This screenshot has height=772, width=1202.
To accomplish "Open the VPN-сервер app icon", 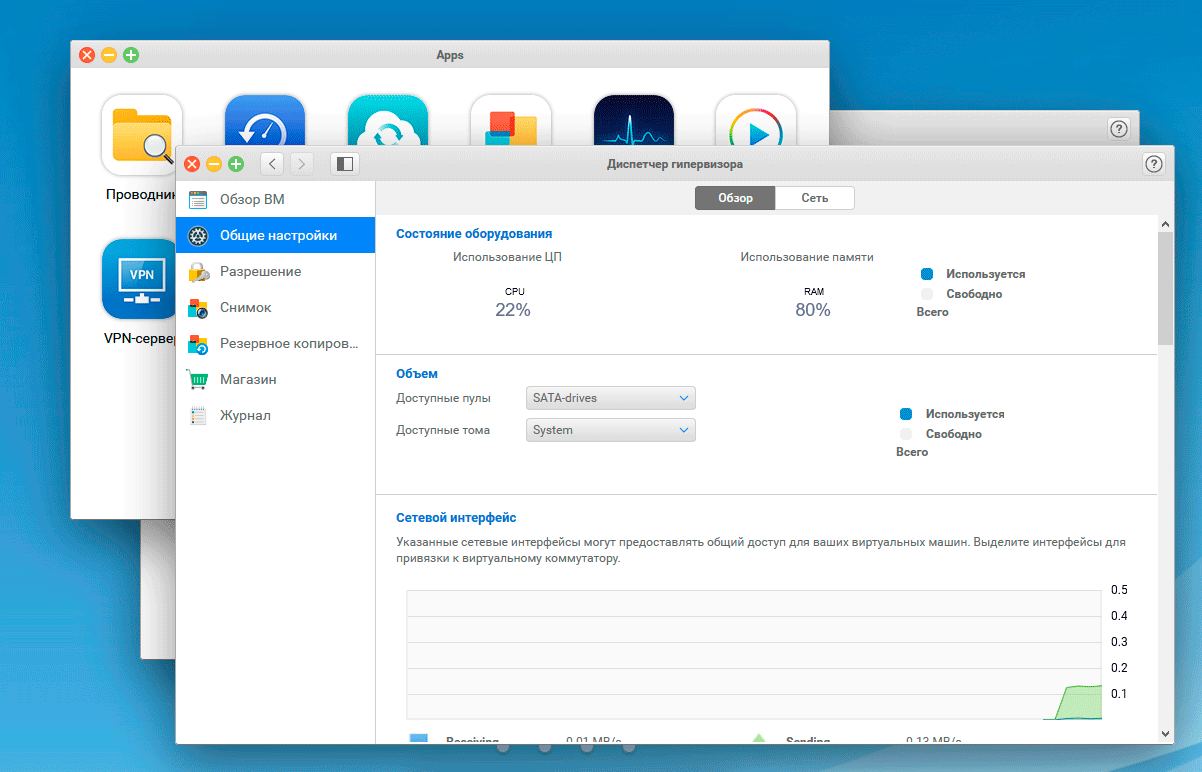I will pyautogui.click(x=138, y=279).
